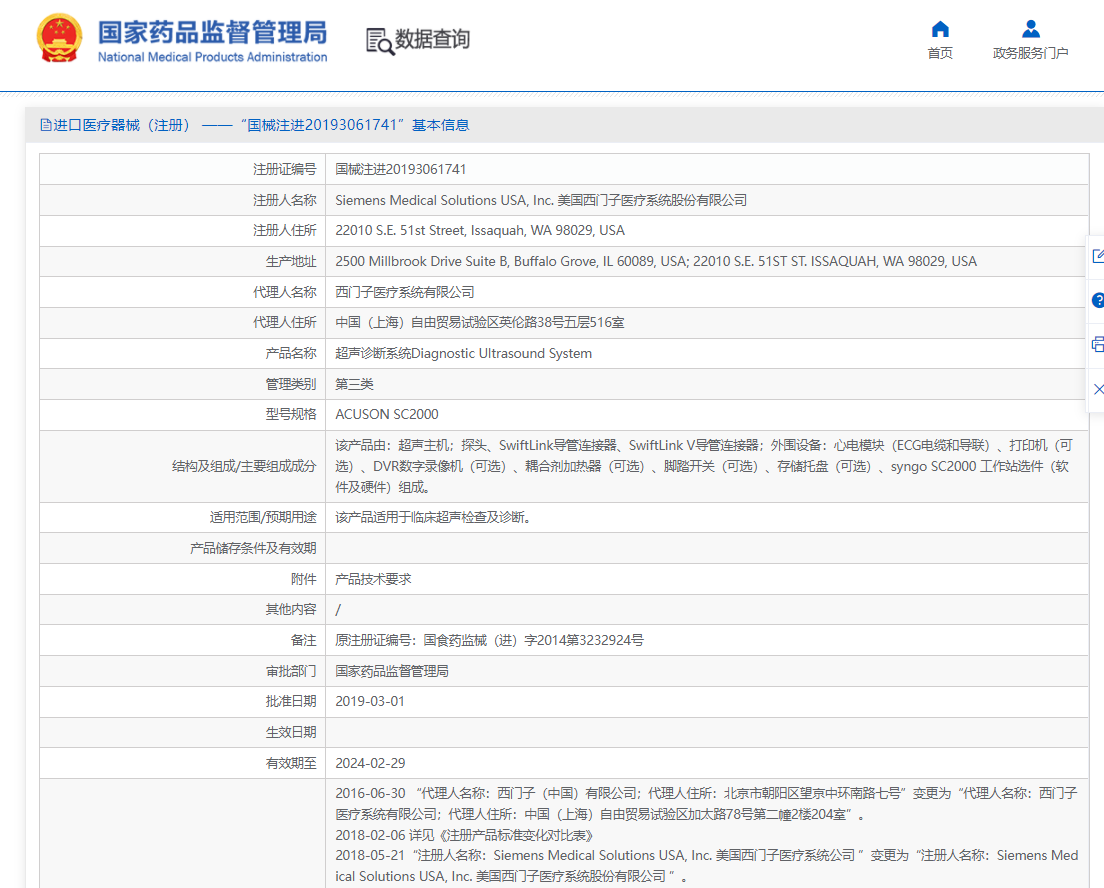Click the 审批部门 row label
This screenshot has width=1104, height=888.
(x=291, y=671)
